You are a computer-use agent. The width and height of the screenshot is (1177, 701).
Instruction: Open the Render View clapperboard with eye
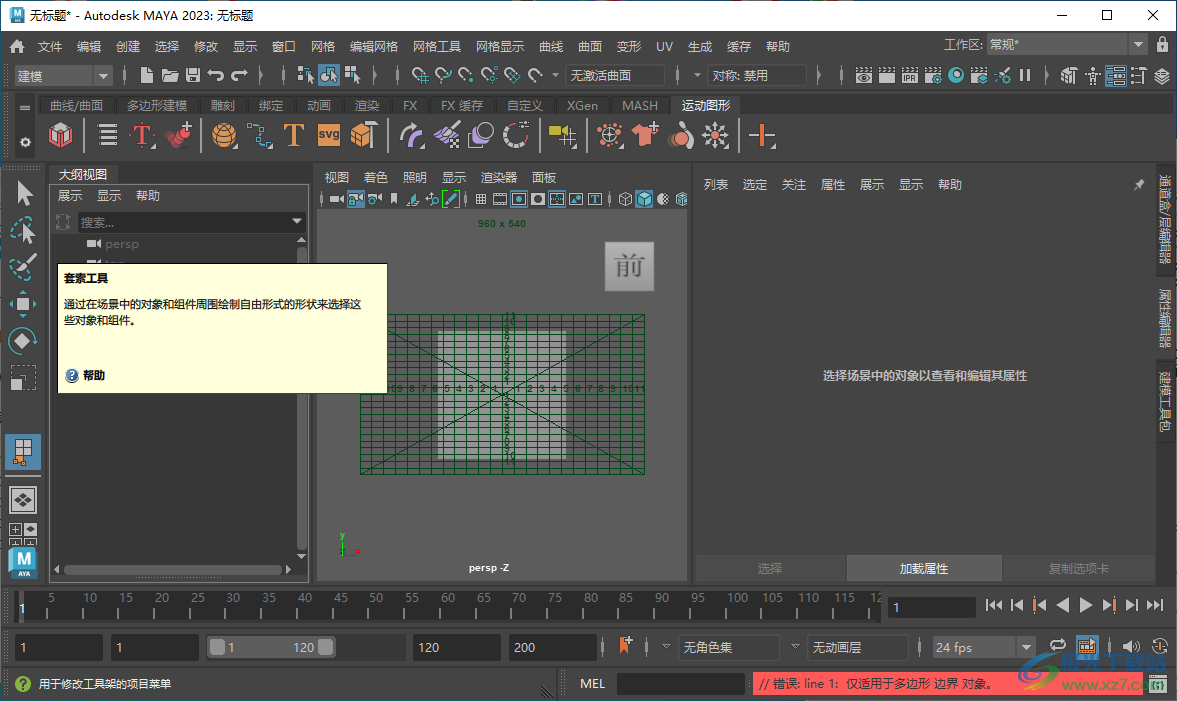[x=863, y=75]
